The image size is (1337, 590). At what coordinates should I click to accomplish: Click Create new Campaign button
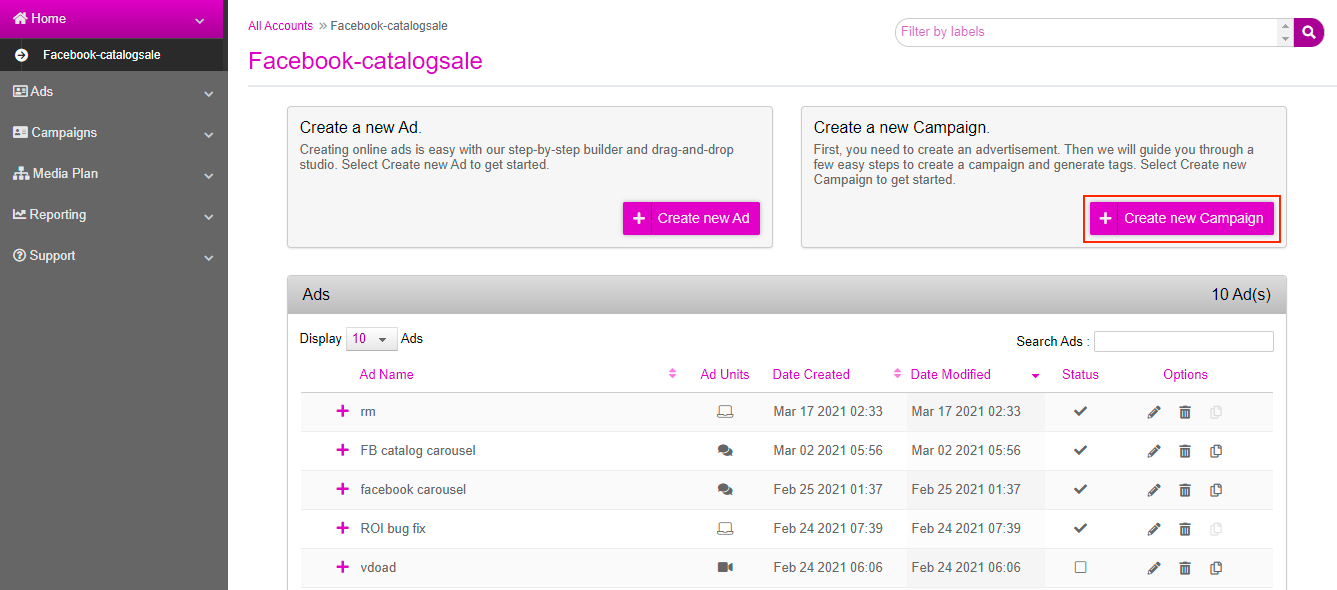1182,218
